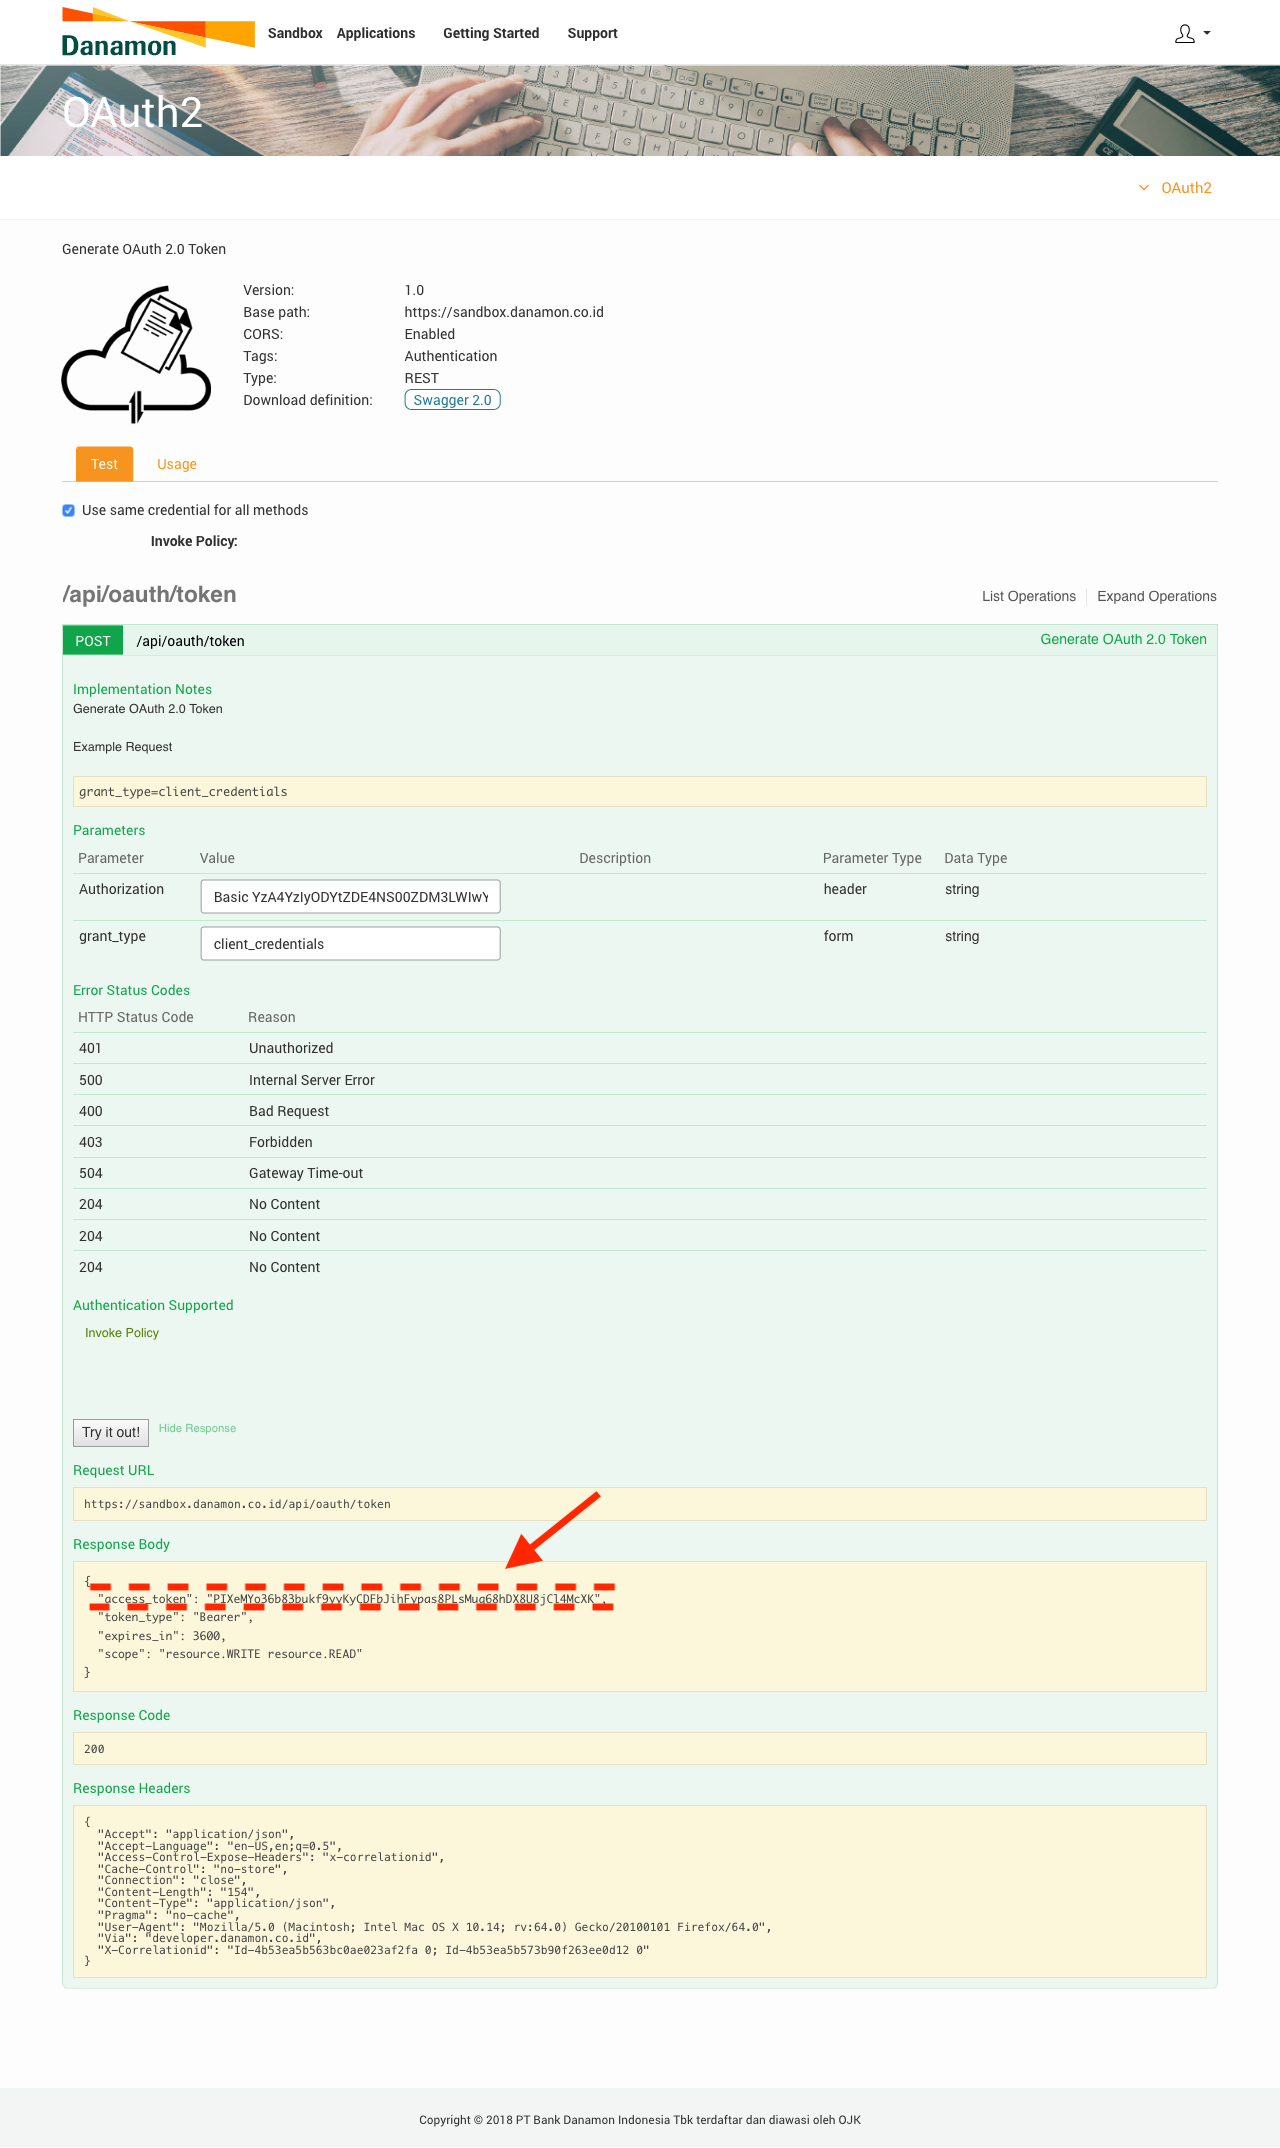Focus the grant_type value input field
This screenshot has width=1280, height=2148.
pyautogui.click(x=350, y=944)
